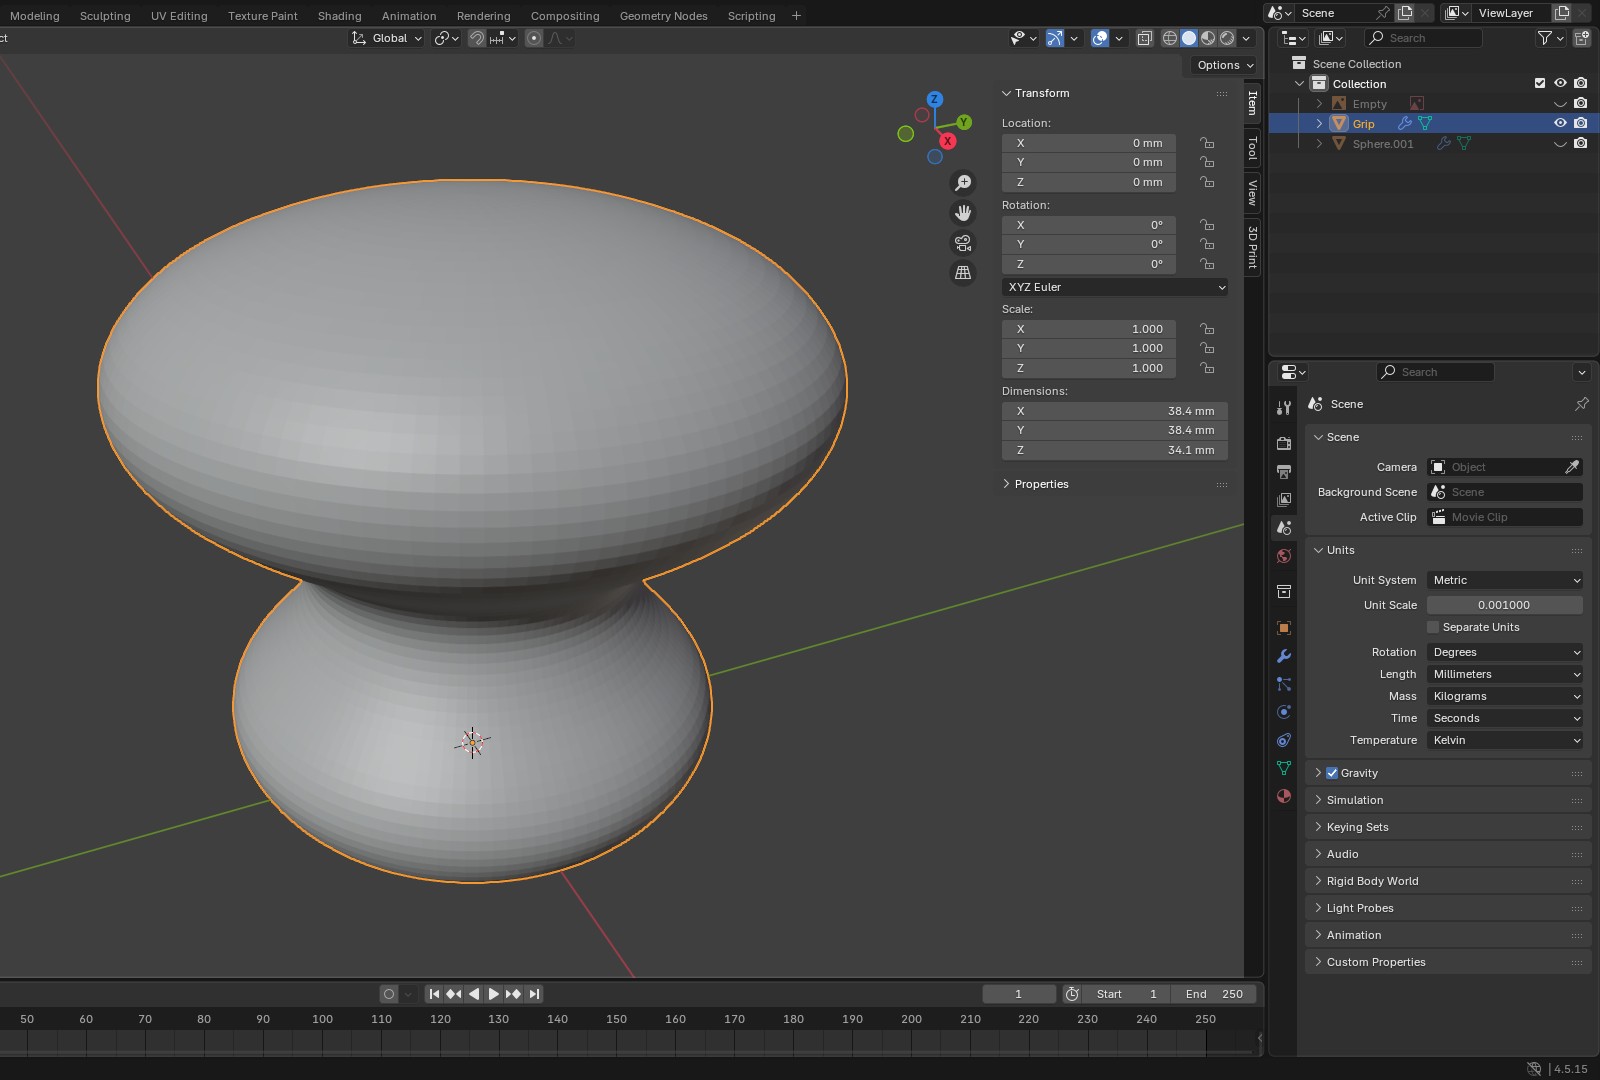Image resolution: width=1600 pixels, height=1080 pixels.
Task: Toggle the Collection exclude checkbox
Action: click(x=1540, y=83)
